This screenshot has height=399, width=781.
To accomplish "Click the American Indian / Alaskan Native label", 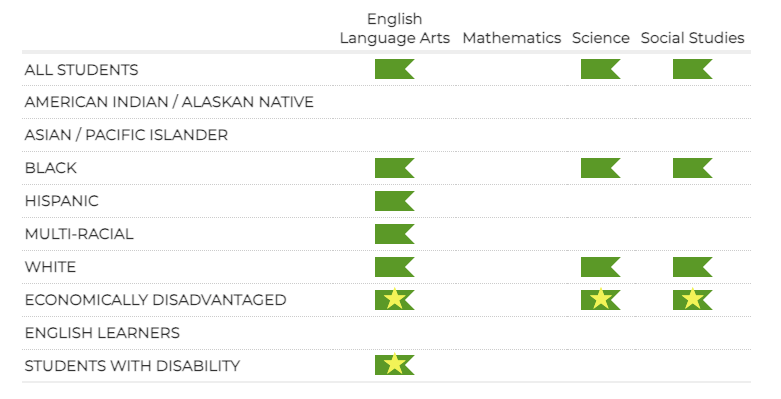I will [x=169, y=102].
